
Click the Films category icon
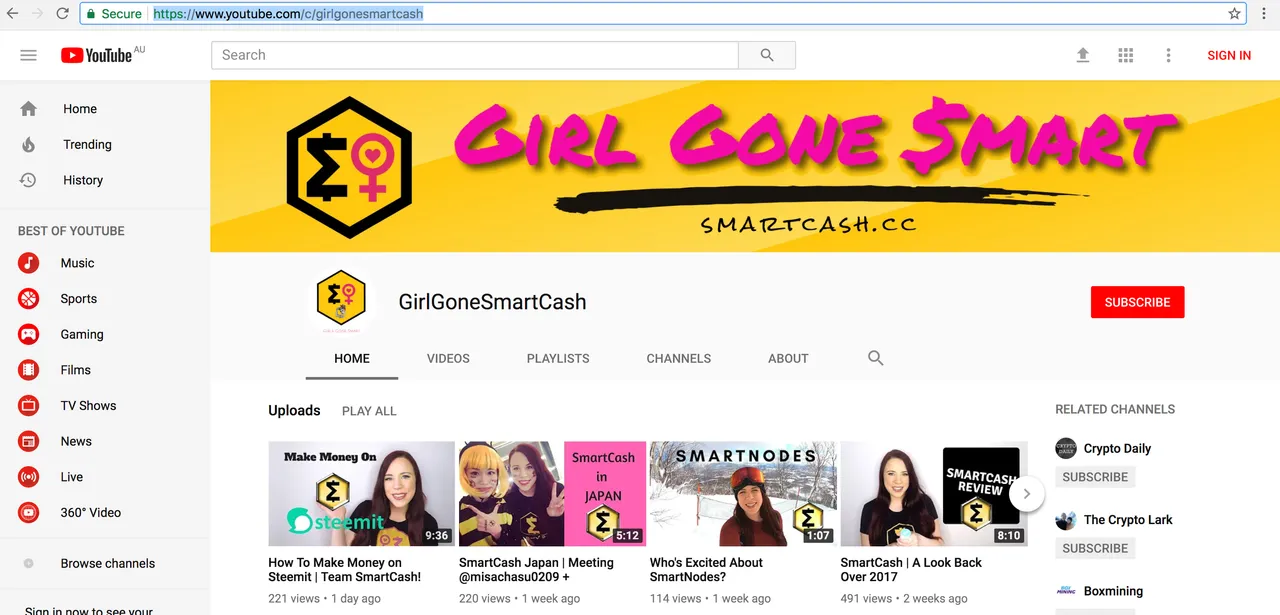(x=28, y=370)
